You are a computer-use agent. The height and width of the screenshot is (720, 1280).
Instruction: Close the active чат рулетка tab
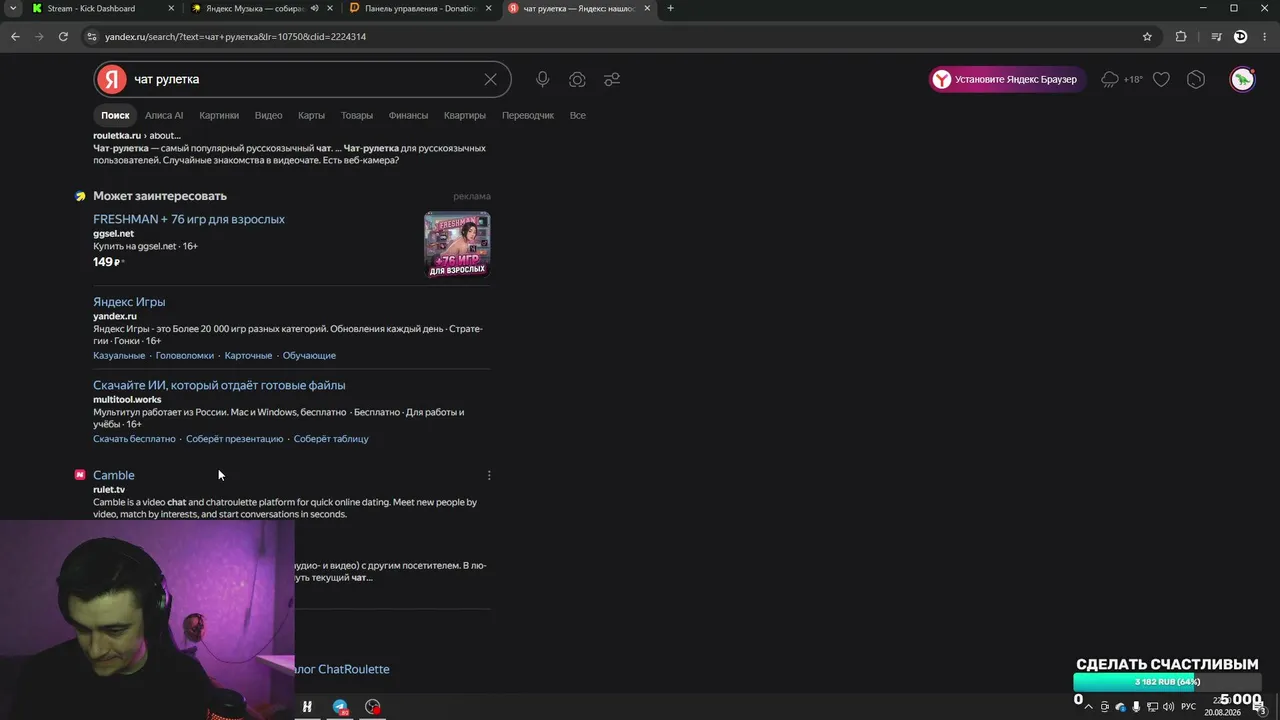647,8
